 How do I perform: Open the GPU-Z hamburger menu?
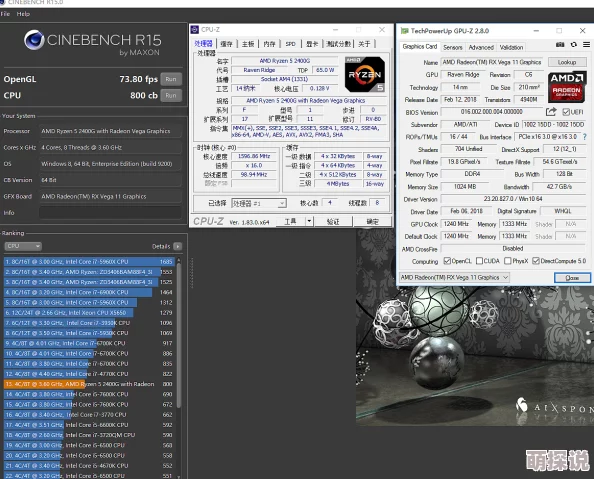pos(586,45)
